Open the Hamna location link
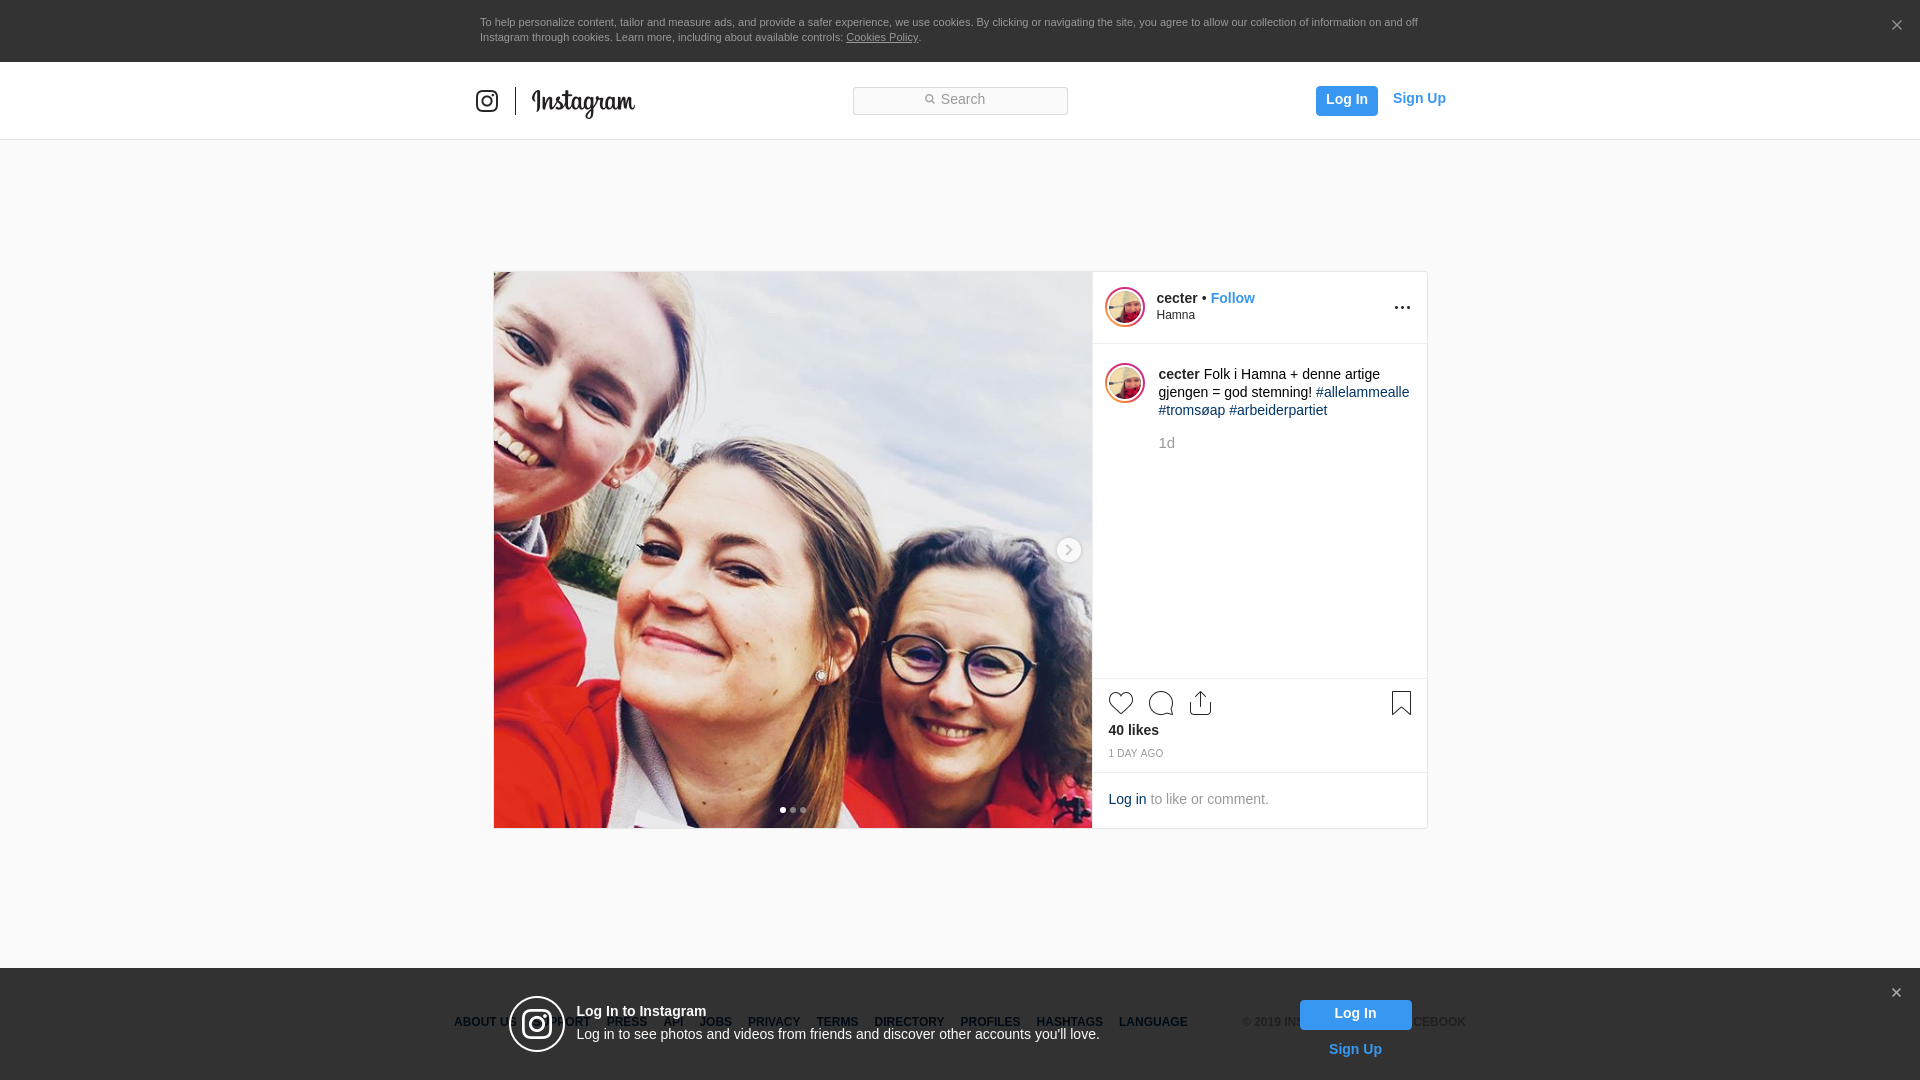Image resolution: width=1920 pixels, height=1080 pixels. click(x=1176, y=315)
